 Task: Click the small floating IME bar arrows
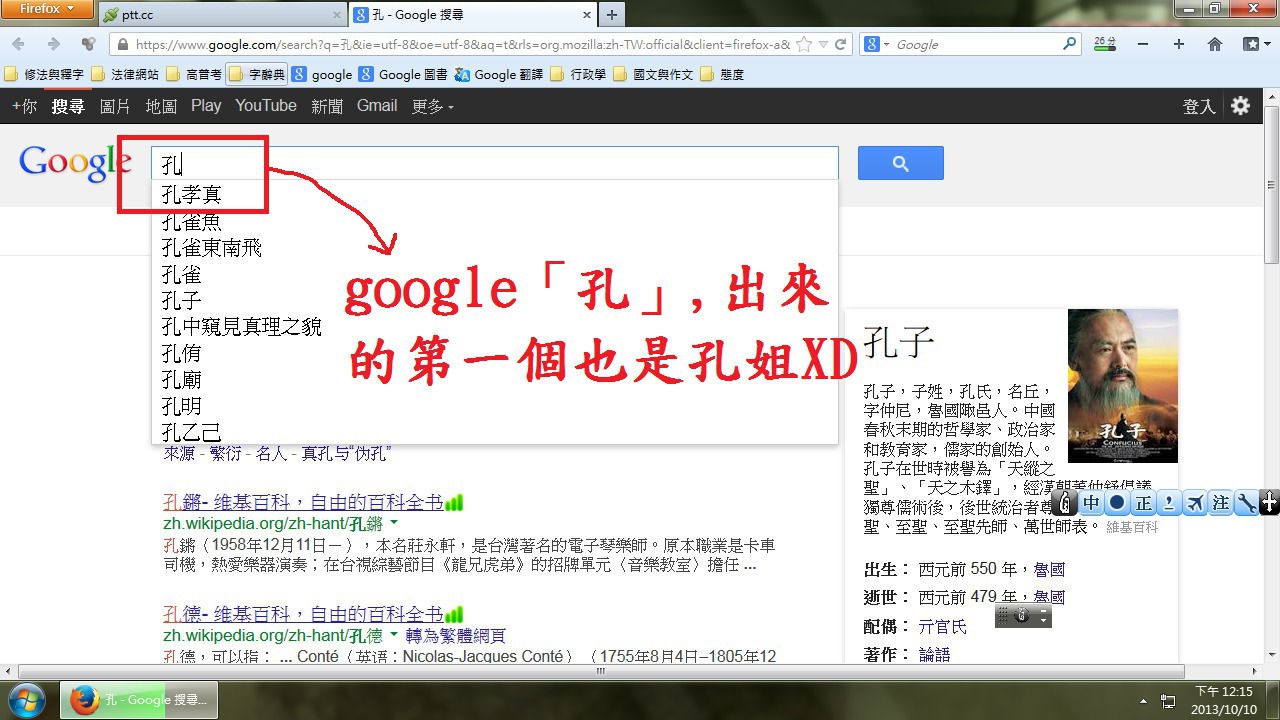(1045, 617)
